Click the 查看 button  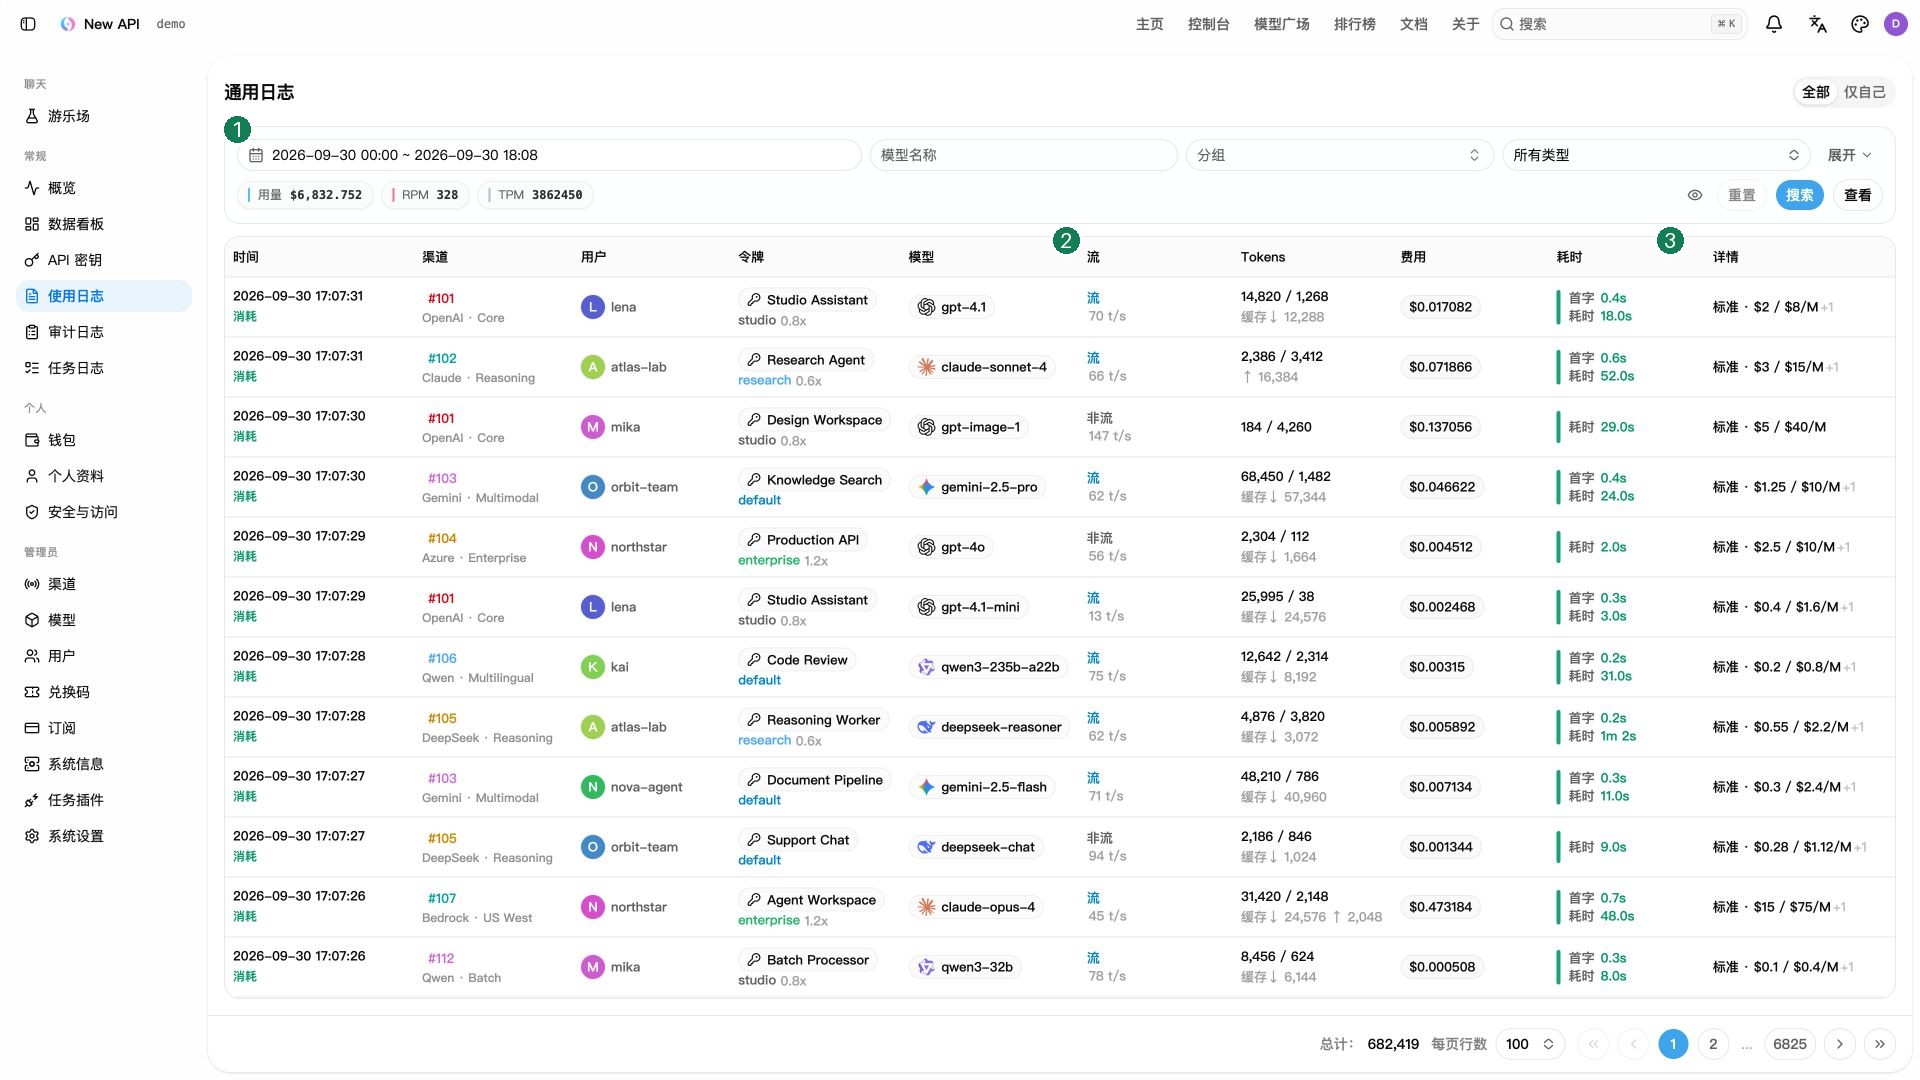click(1858, 195)
